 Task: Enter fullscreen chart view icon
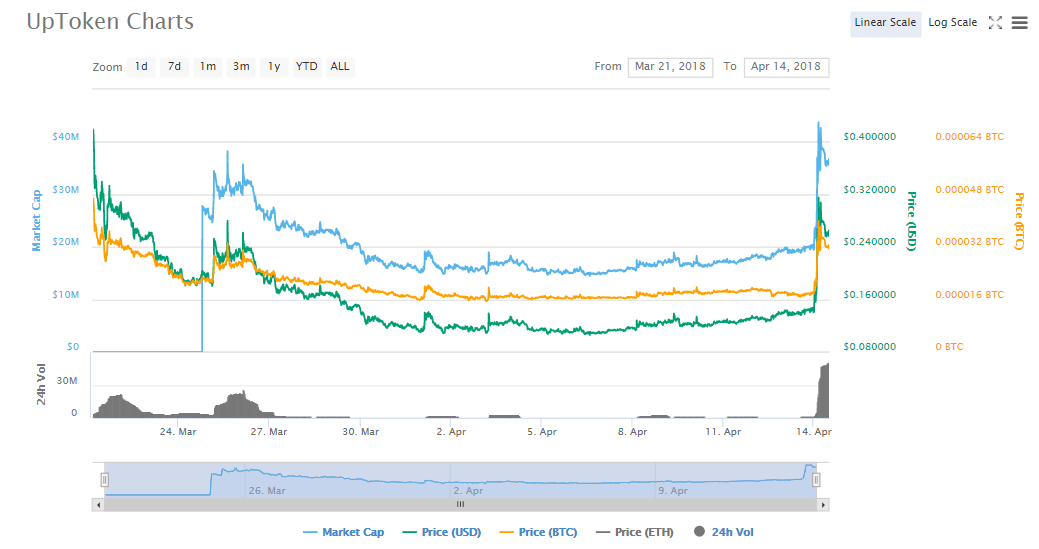995,23
